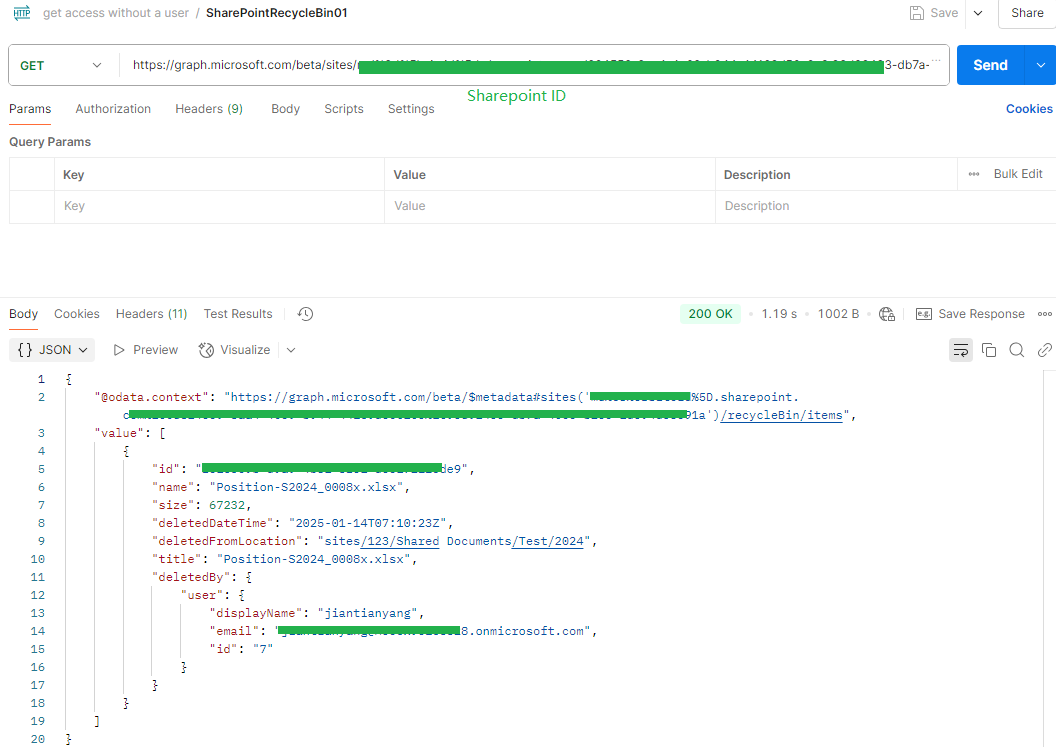Enable the Visualize response view
This screenshot has height=747, width=1056.
point(234,349)
